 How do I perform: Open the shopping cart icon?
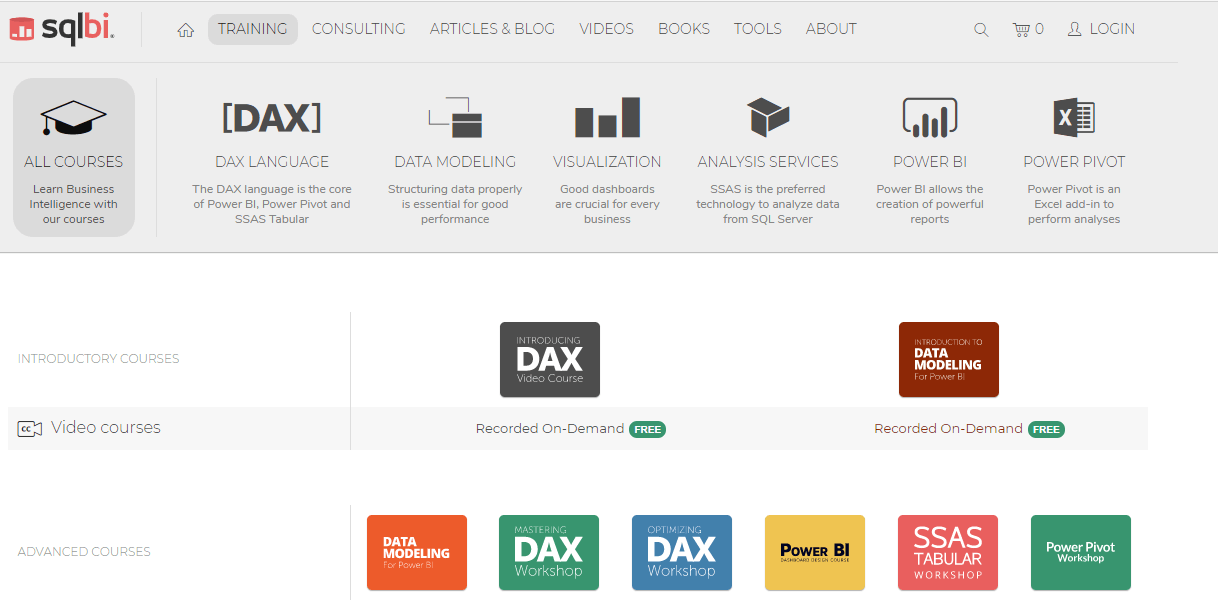pyautogui.click(x=1021, y=30)
